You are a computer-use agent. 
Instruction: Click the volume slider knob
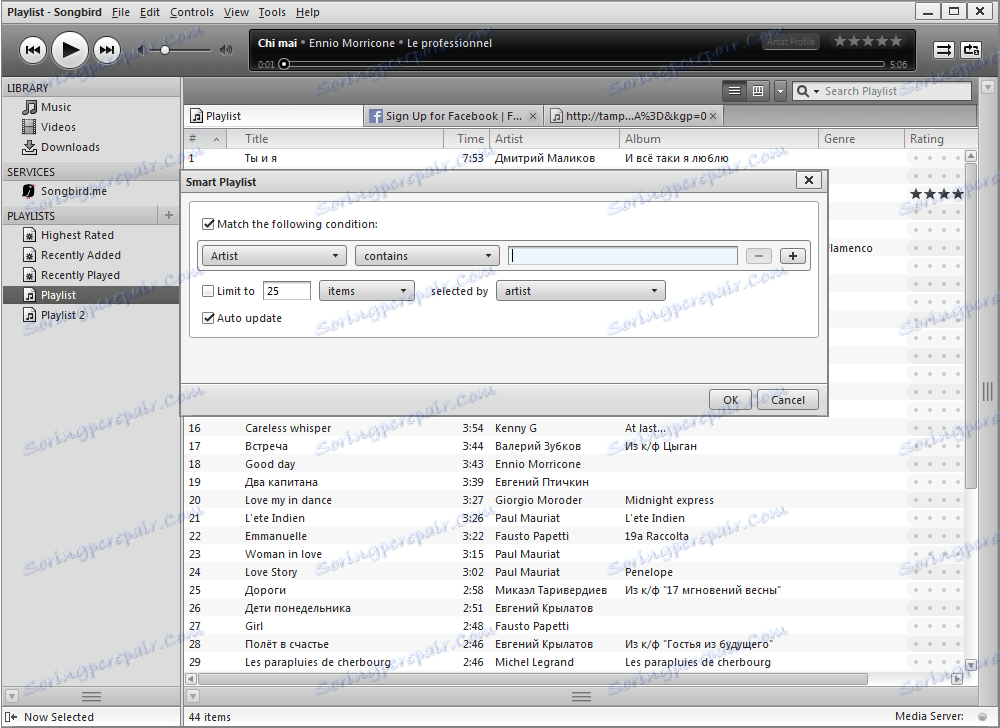pyautogui.click(x=165, y=50)
